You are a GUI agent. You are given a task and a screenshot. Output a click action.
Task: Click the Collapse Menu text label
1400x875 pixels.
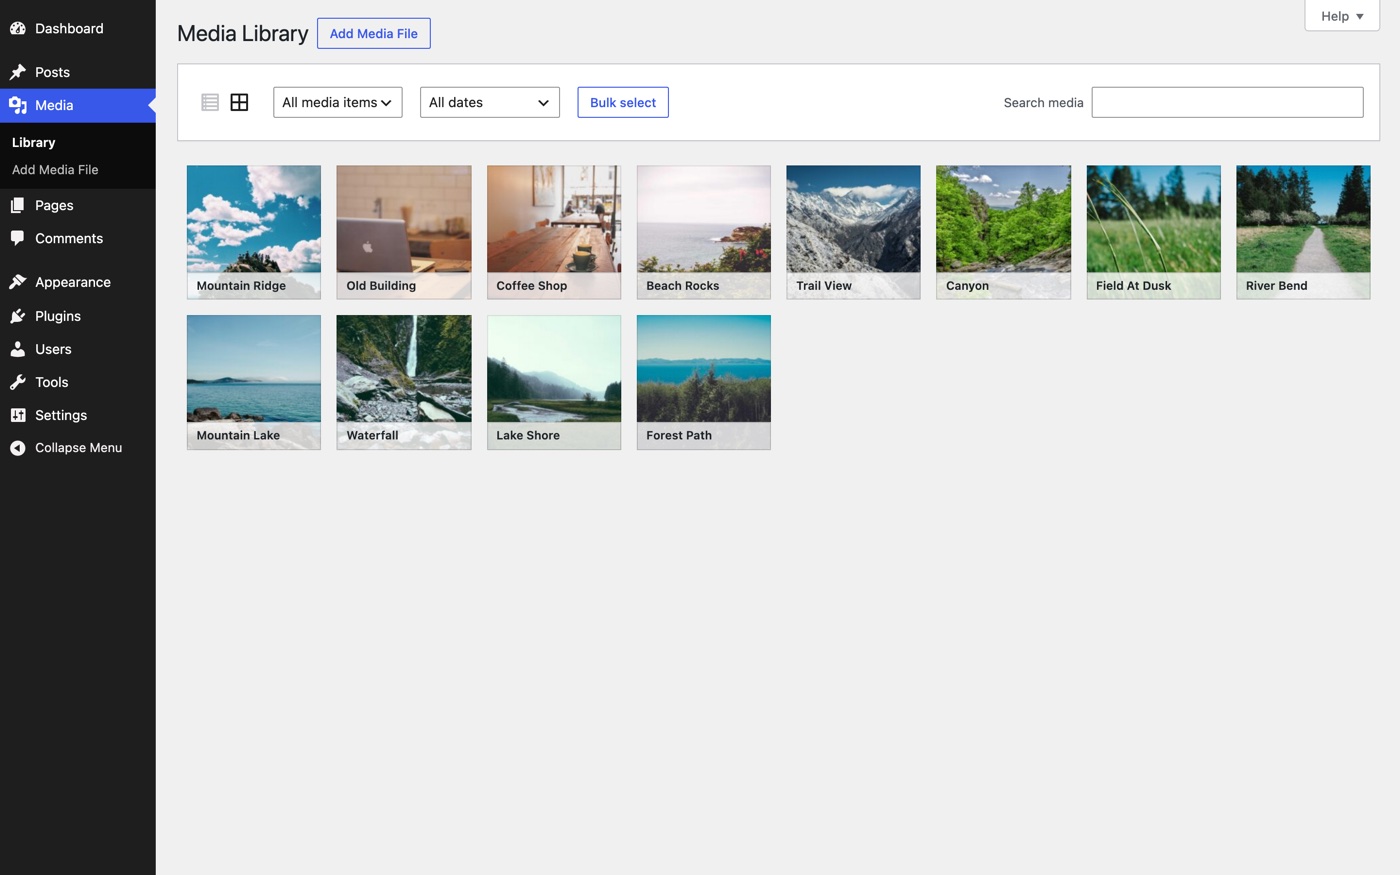click(78, 448)
